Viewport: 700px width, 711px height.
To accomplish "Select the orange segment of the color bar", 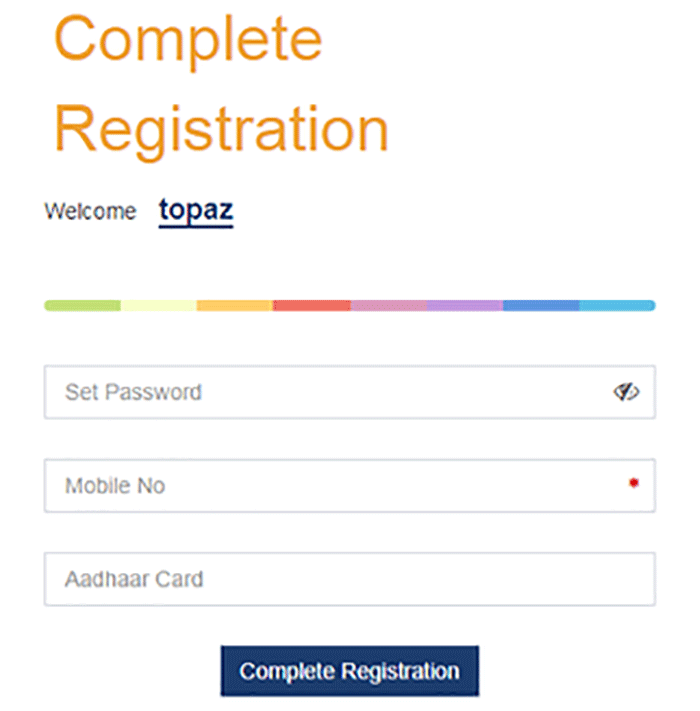I will click(x=235, y=306).
